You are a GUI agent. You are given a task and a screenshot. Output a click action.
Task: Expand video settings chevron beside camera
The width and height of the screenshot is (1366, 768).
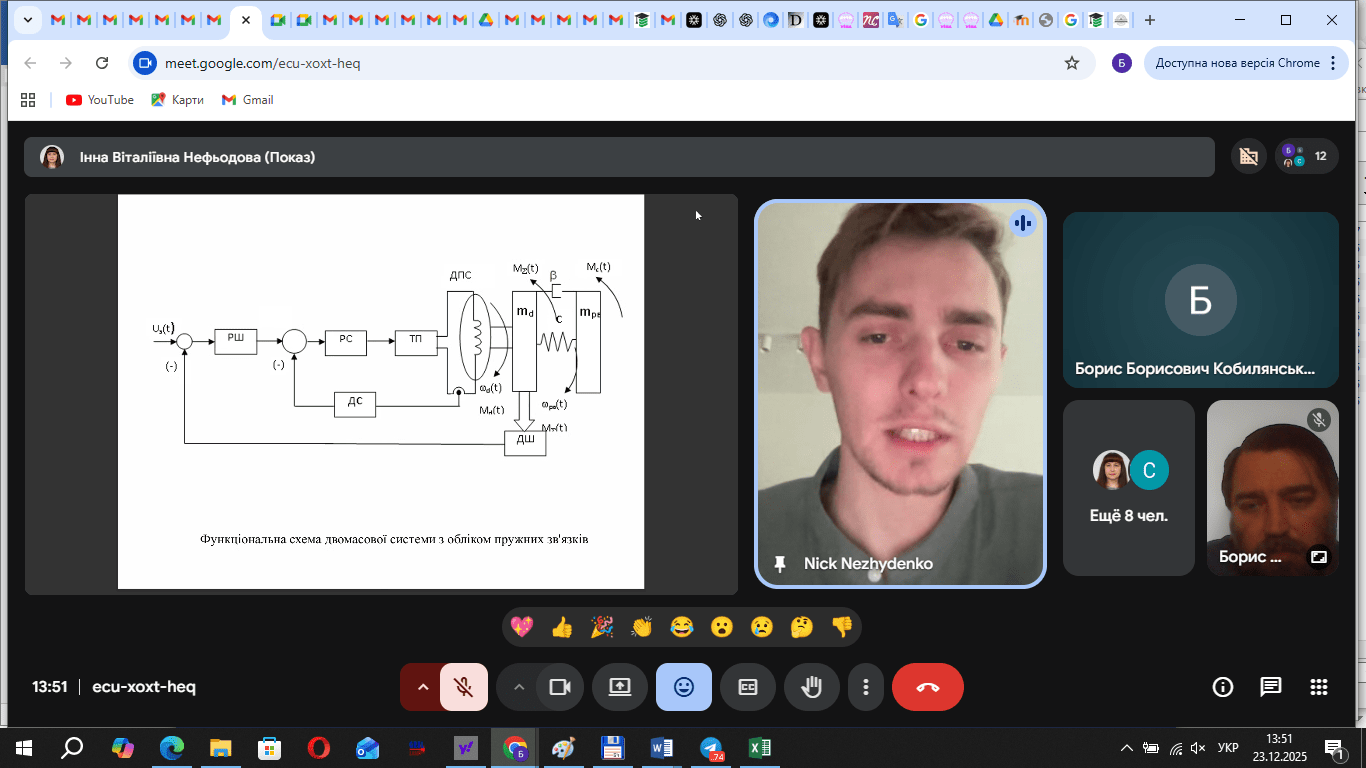[x=518, y=687]
